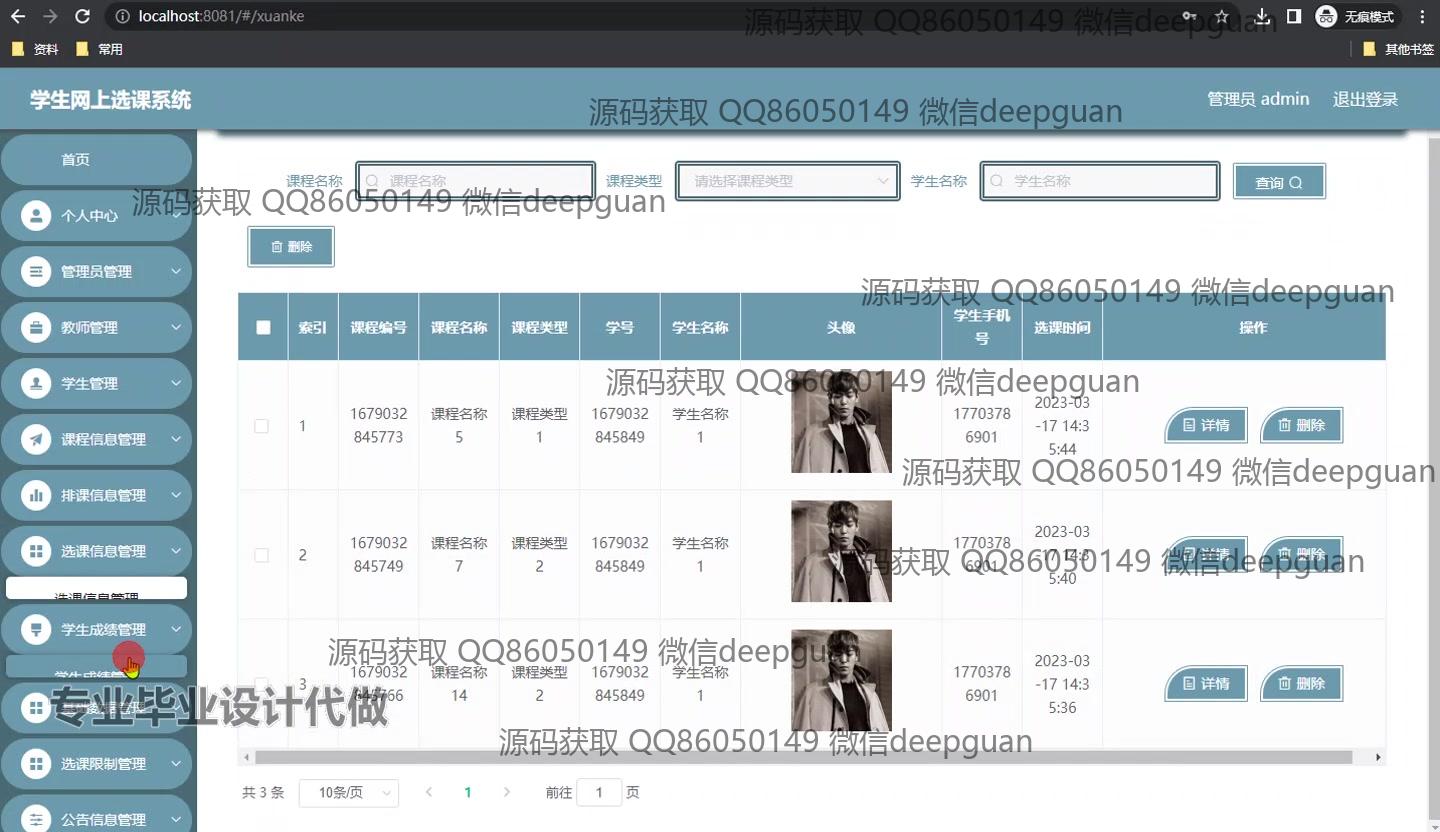
Task: Click the 课程编号 column header
Action: (x=379, y=327)
